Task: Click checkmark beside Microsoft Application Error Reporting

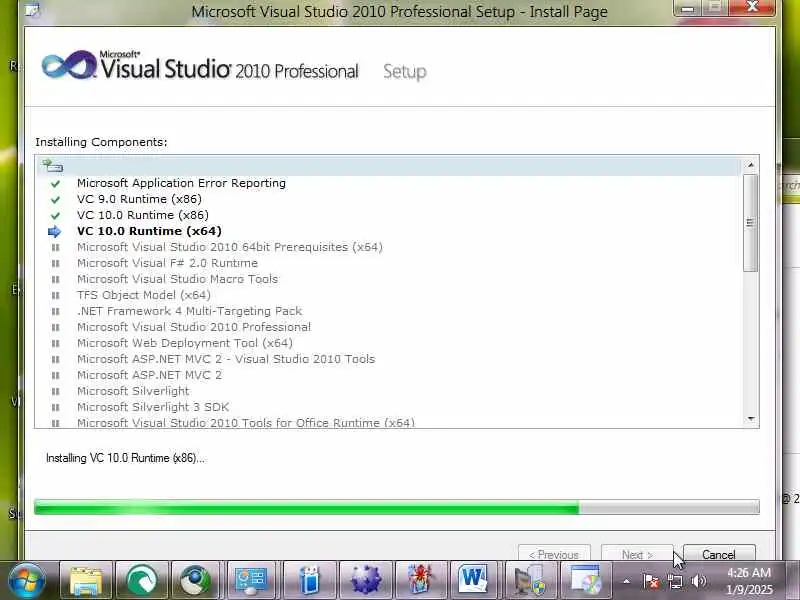Action: pos(55,183)
